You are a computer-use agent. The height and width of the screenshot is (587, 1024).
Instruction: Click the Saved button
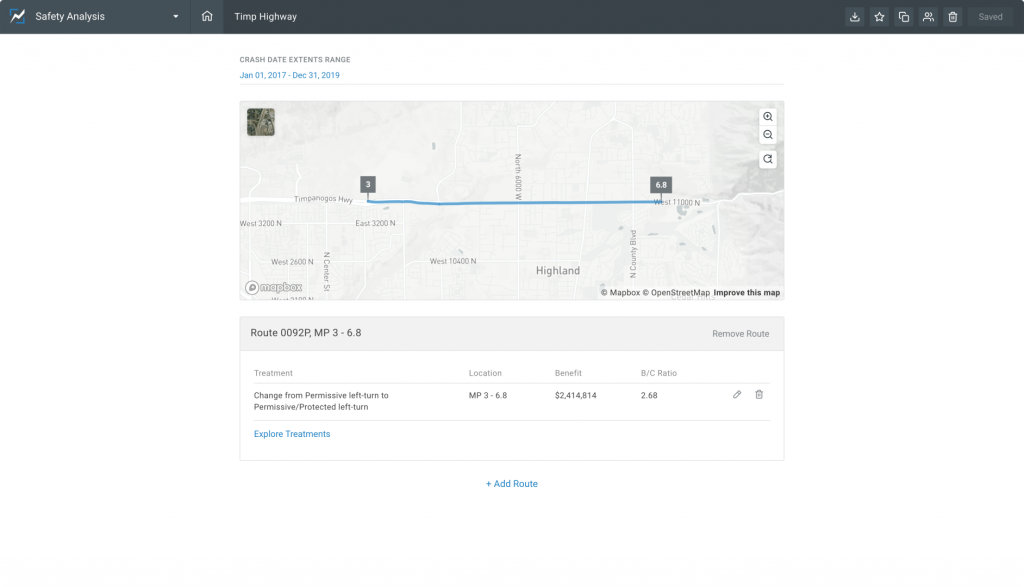990,17
